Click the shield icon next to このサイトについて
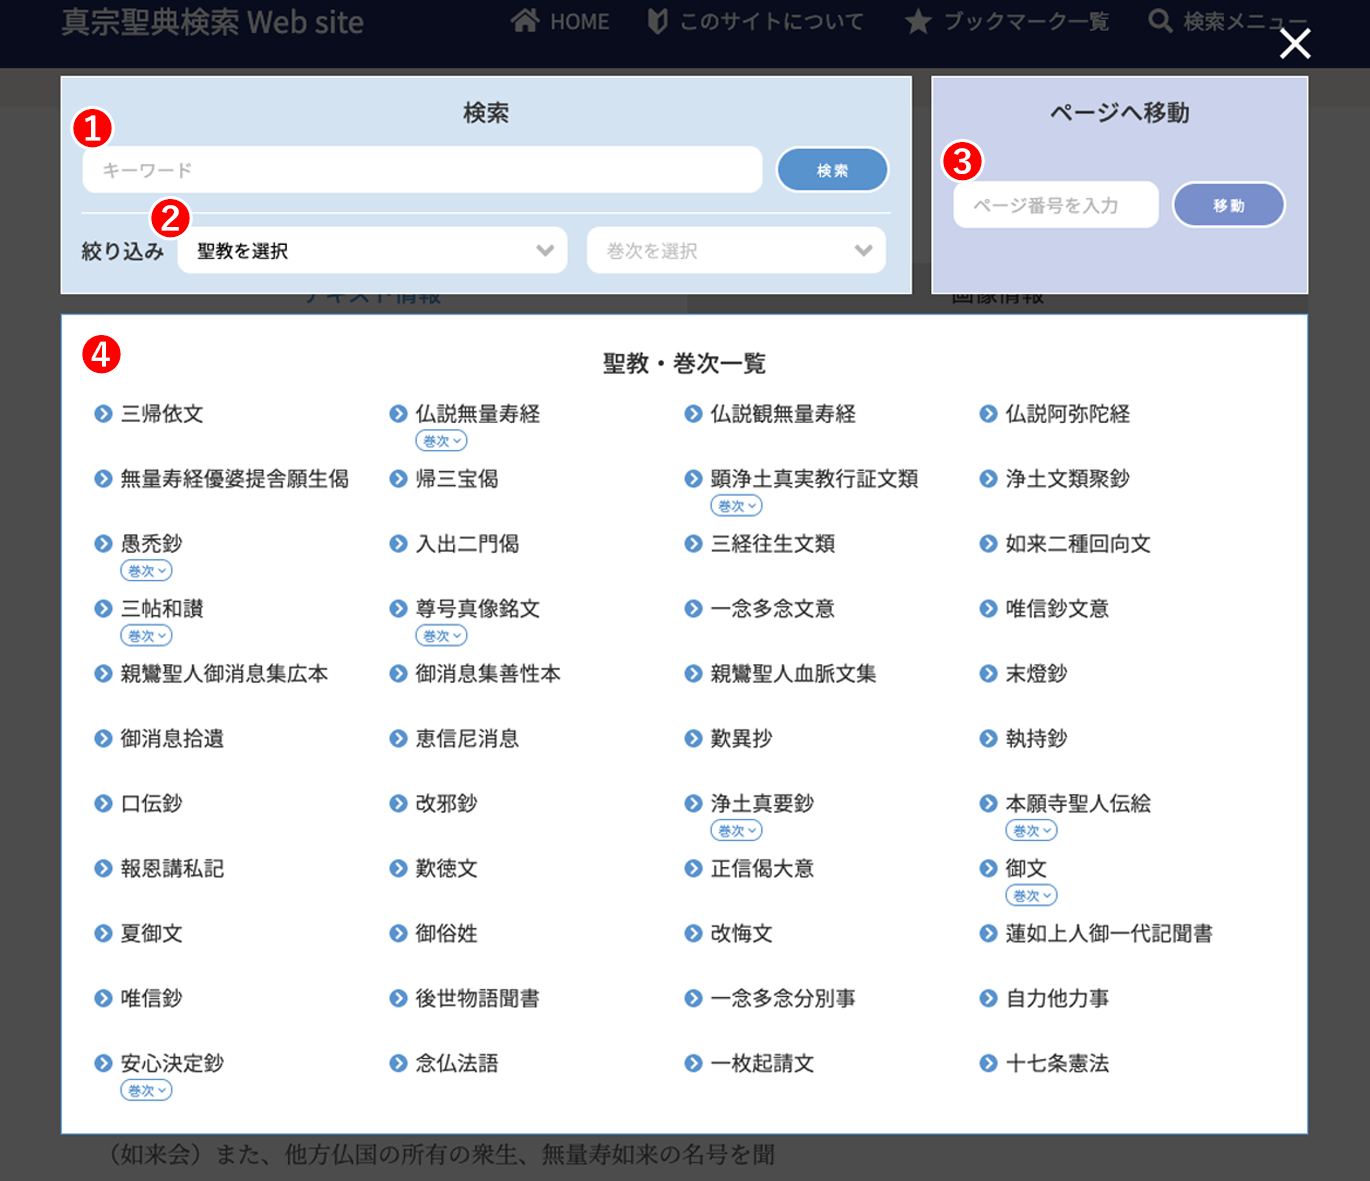Viewport: 1370px width, 1181px height. click(x=657, y=21)
